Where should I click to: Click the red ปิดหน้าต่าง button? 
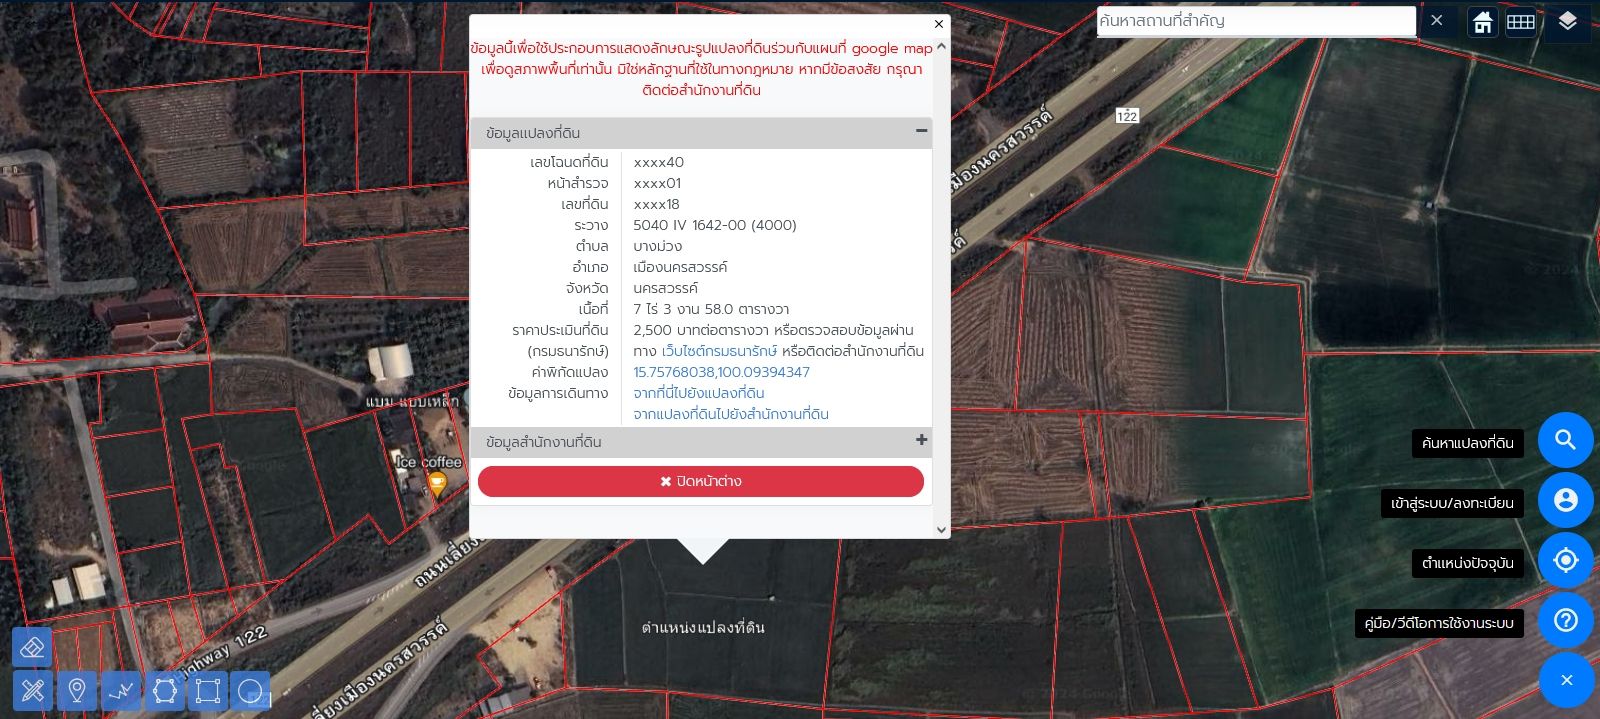[701, 481]
